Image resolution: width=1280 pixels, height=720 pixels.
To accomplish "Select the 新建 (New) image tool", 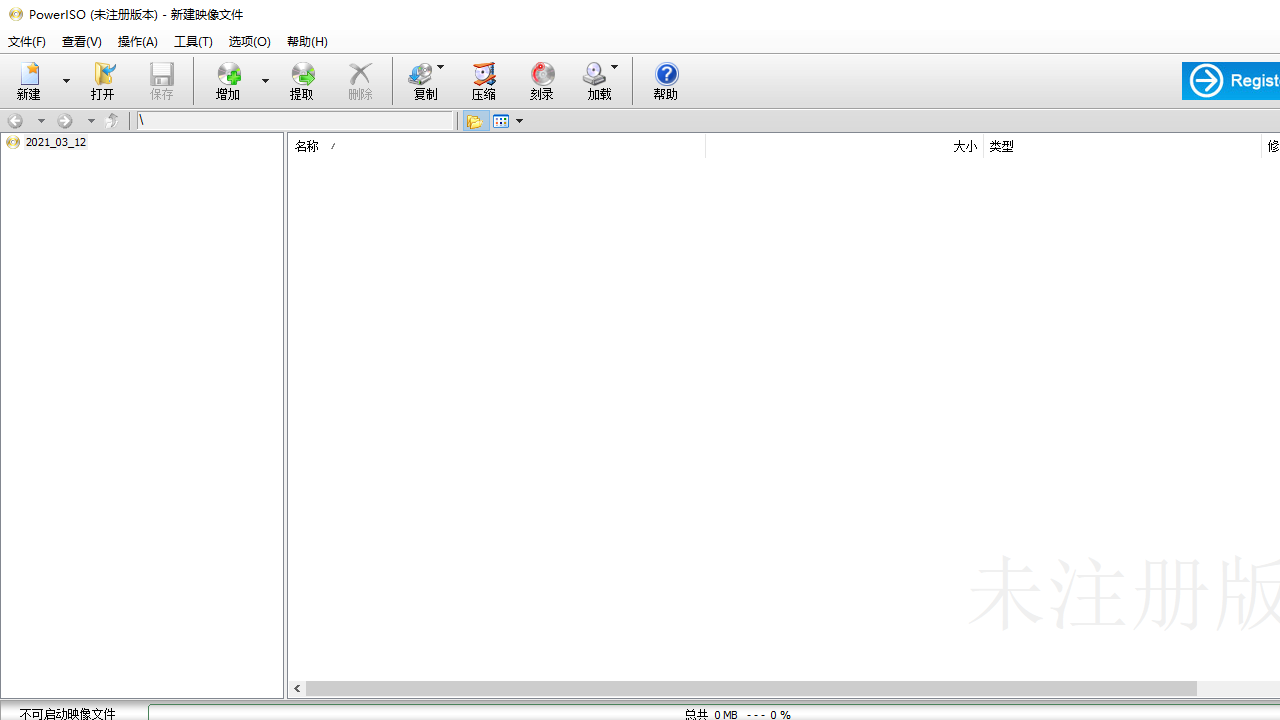I will coord(29,80).
